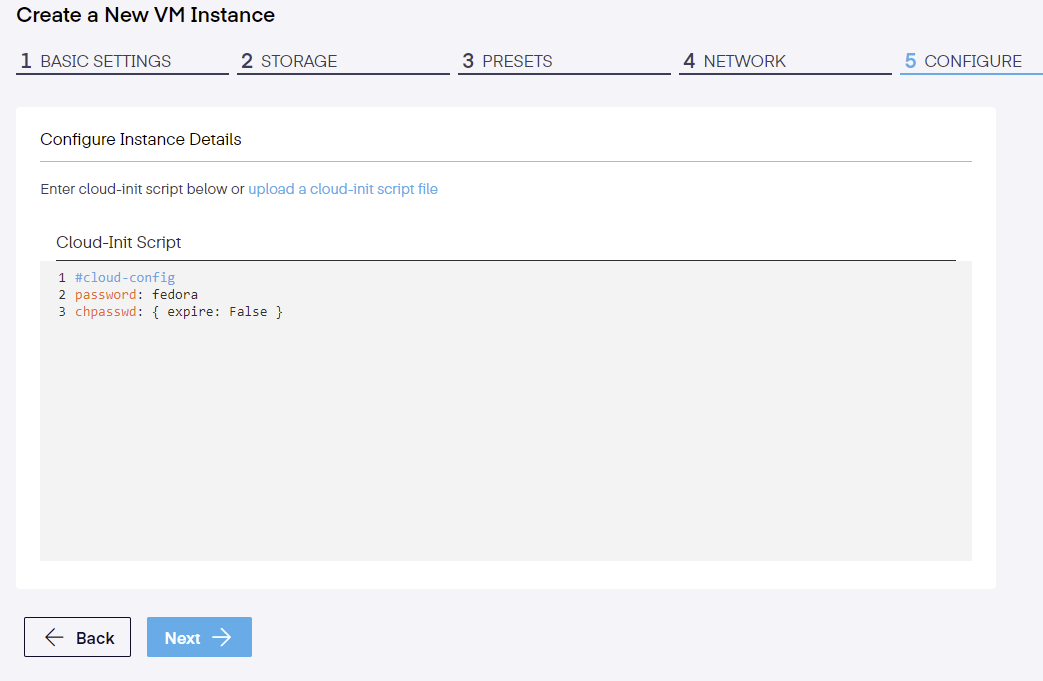Image resolution: width=1043 pixels, height=681 pixels.
Task: Click the Configure step tab
Action: pyautogui.click(x=972, y=61)
